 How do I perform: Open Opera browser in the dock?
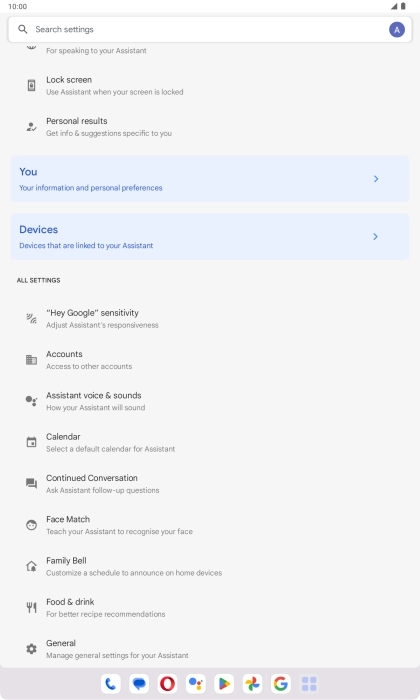[167, 683]
